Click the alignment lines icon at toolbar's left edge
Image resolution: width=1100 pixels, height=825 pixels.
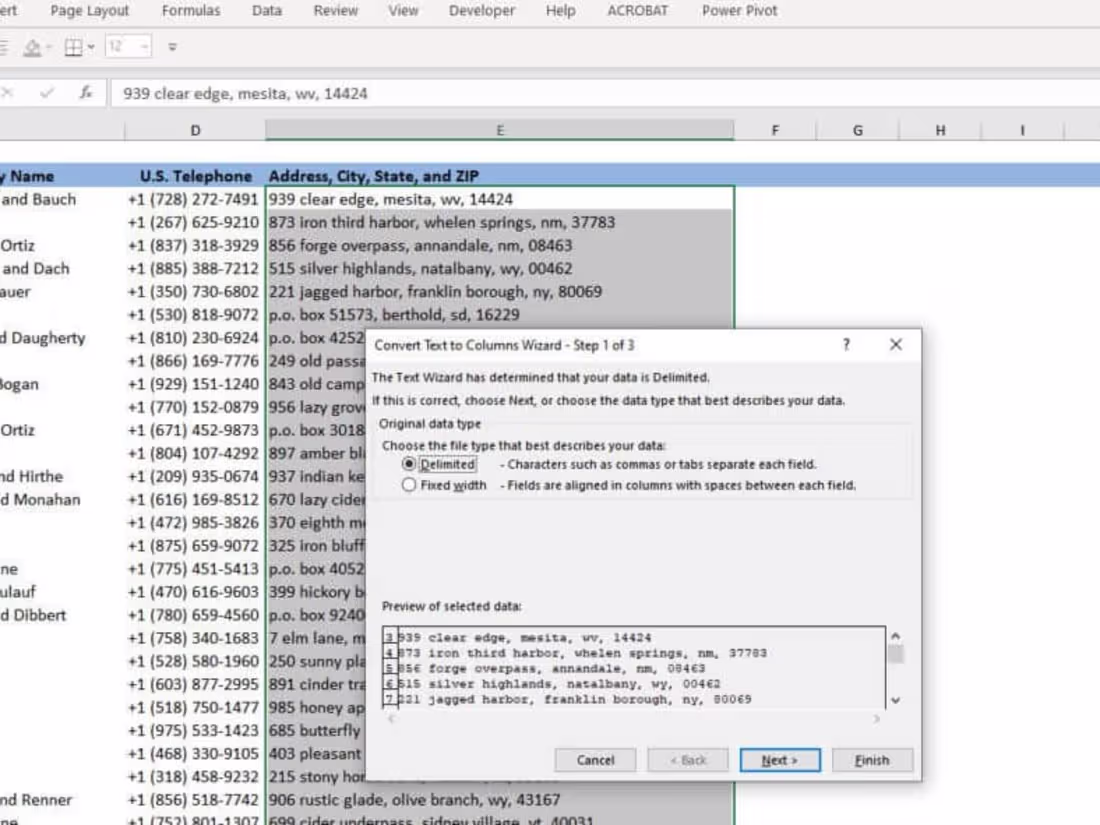tap(4, 46)
